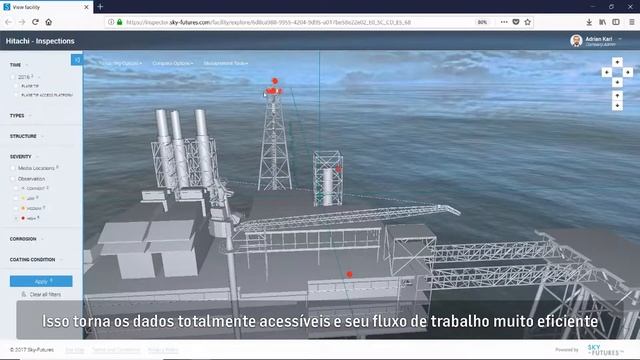Save page to Pocket
This screenshot has width=640, height=360.
(x=516, y=22)
